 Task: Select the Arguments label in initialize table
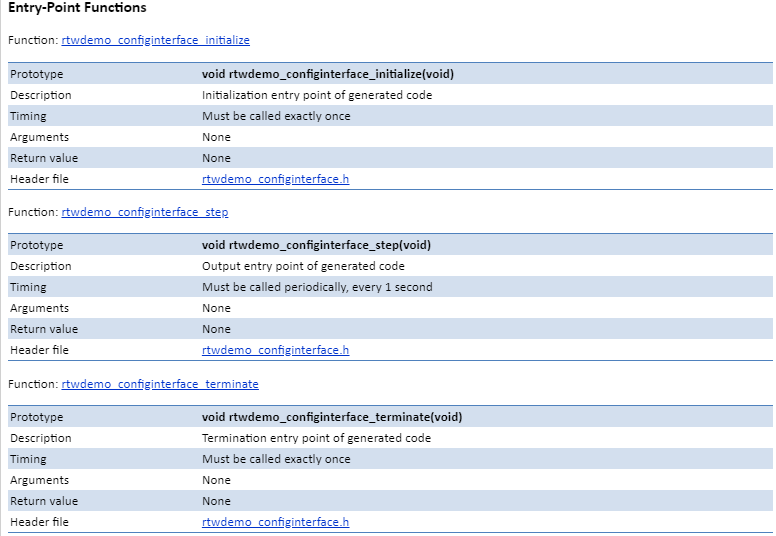pos(39,137)
